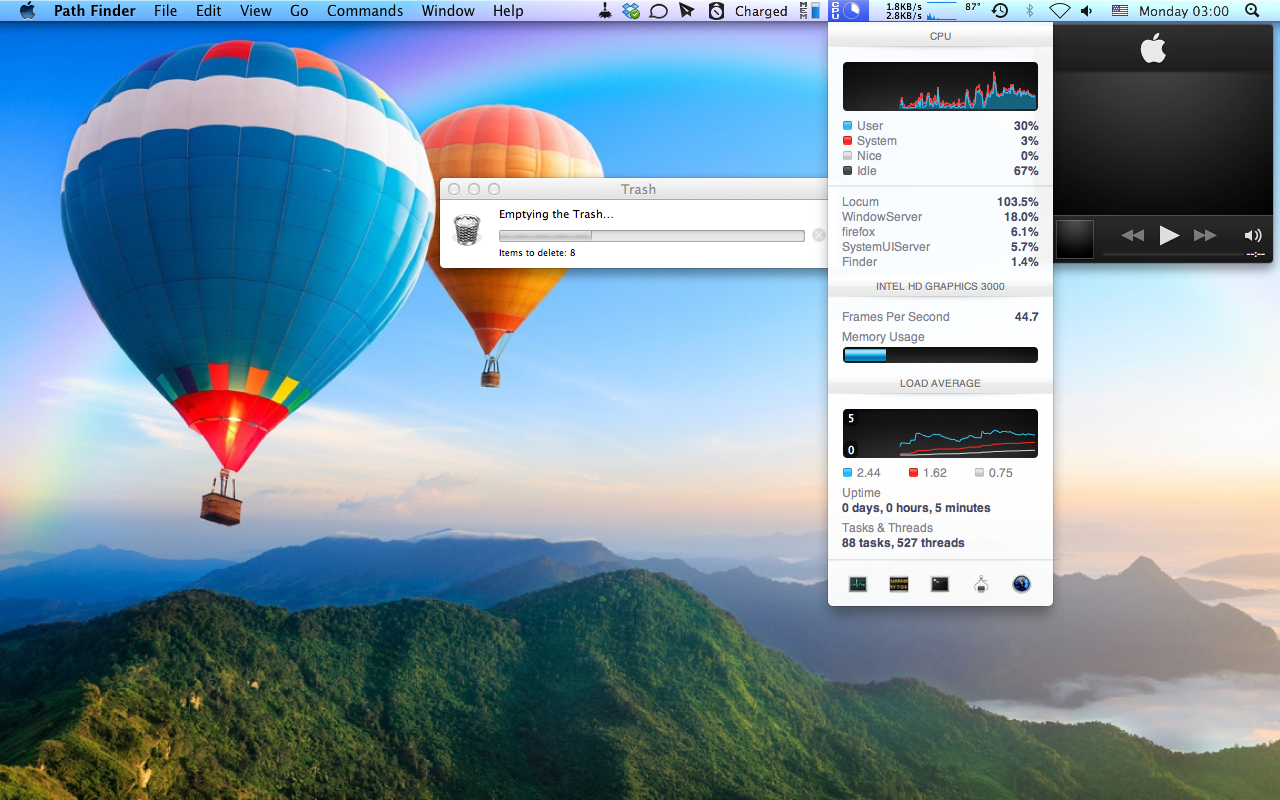Click the speech bubble menu bar icon
The width and height of the screenshot is (1280, 800).
point(658,11)
